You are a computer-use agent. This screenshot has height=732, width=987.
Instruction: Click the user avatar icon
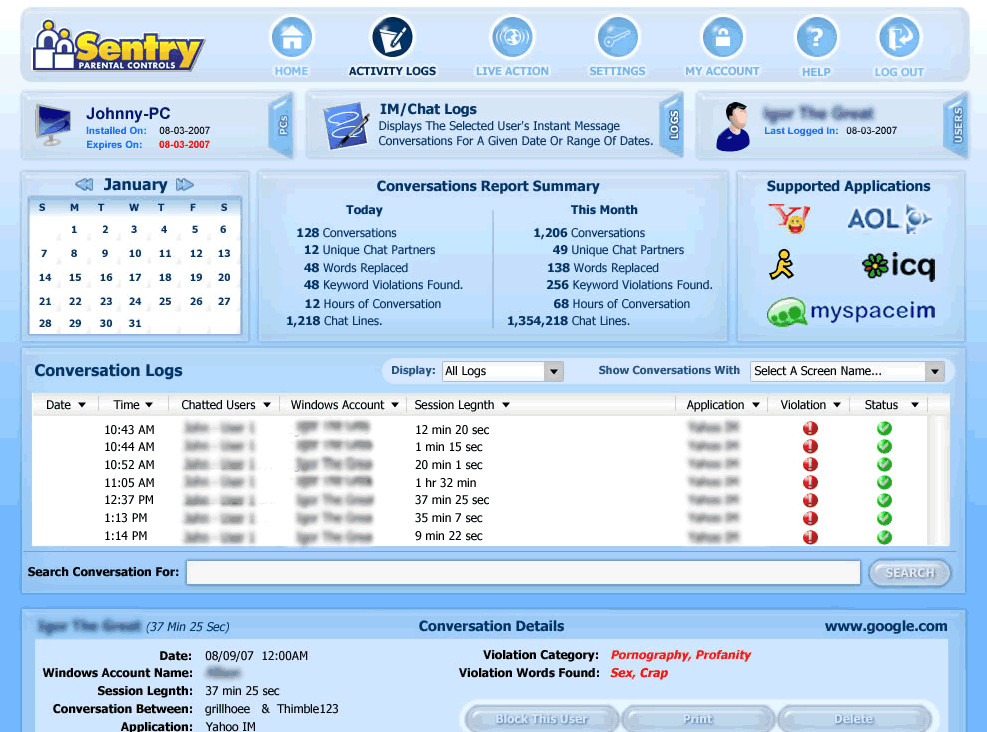pyautogui.click(x=733, y=127)
